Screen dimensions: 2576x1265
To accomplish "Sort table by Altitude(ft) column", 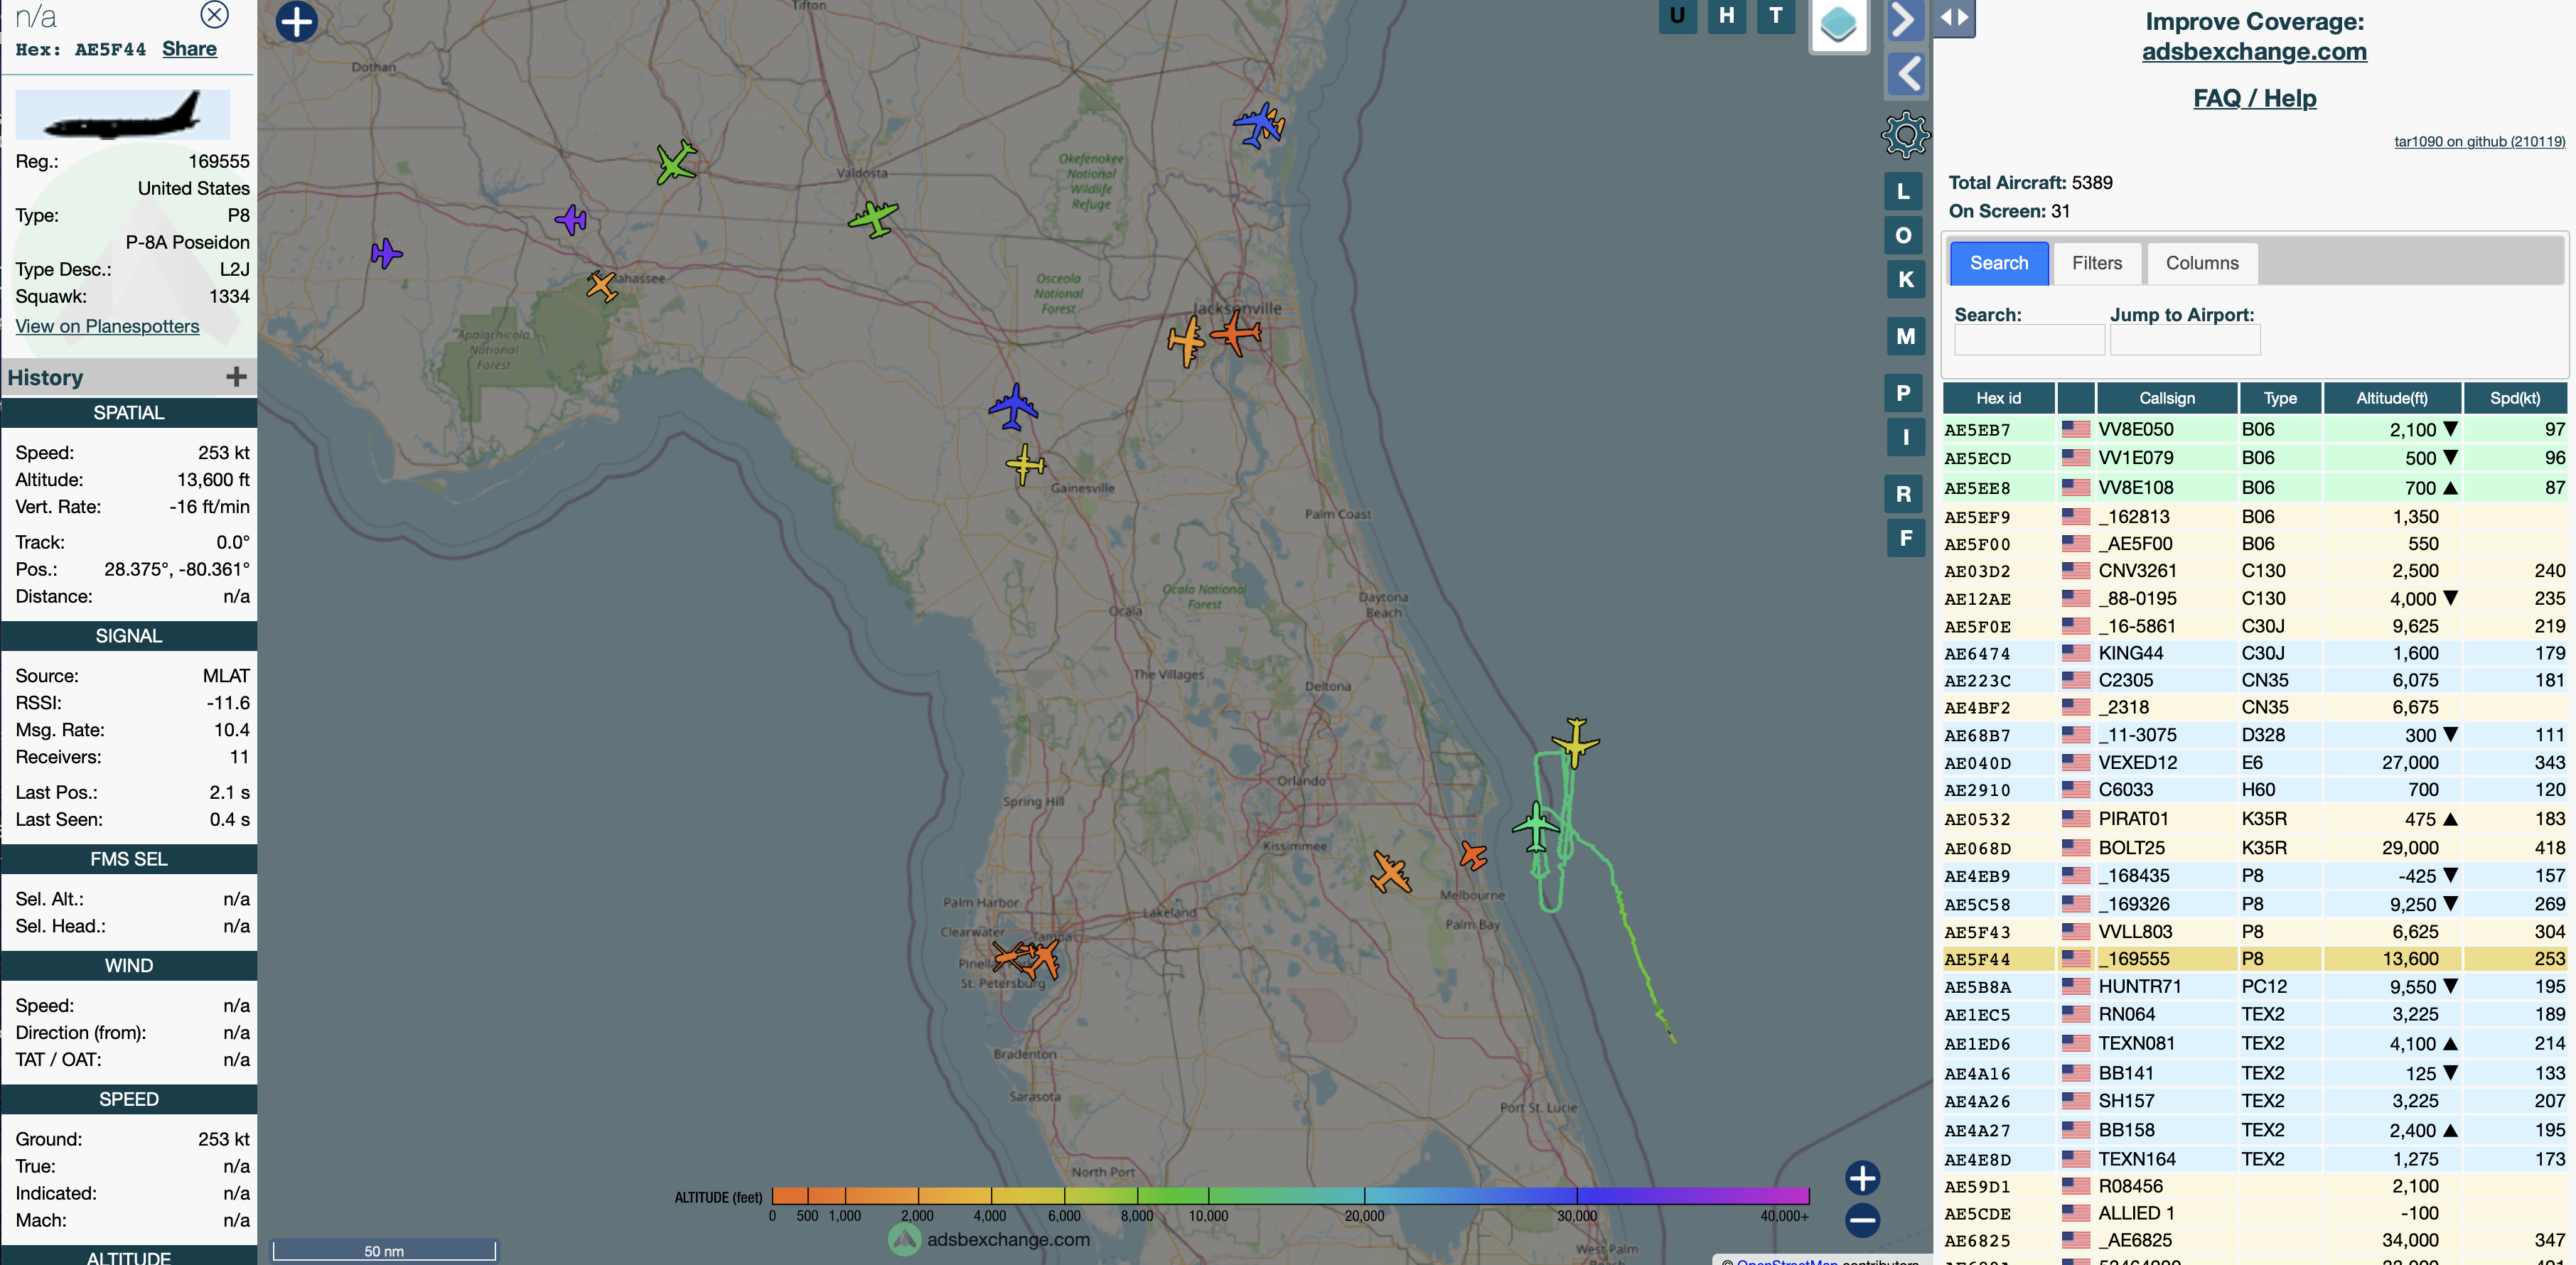I will [x=2391, y=398].
